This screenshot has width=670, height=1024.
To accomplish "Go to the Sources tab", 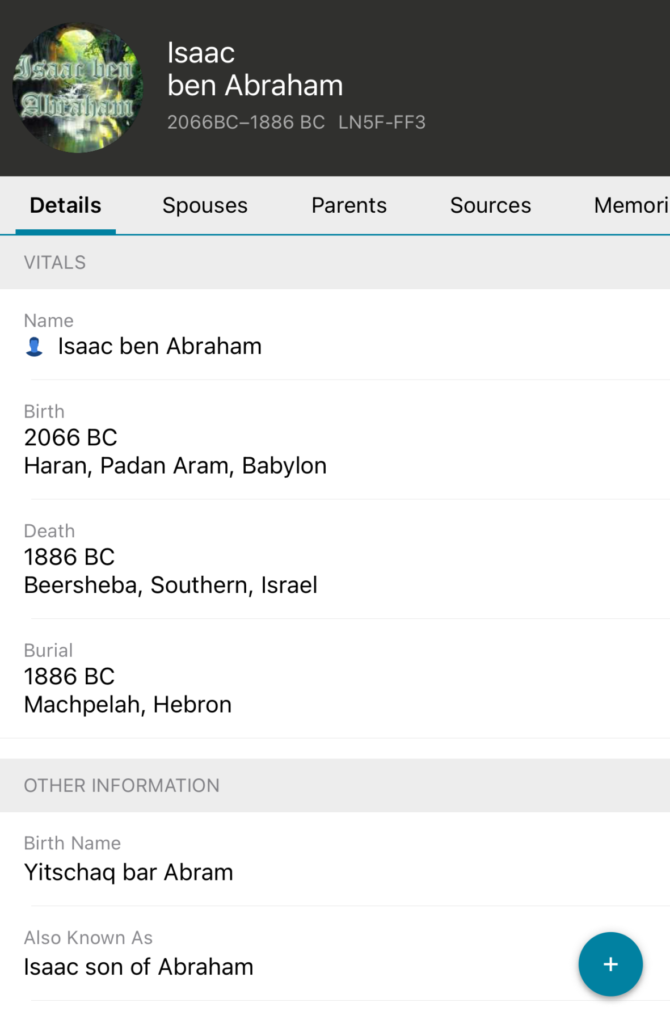I will (490, 206).
